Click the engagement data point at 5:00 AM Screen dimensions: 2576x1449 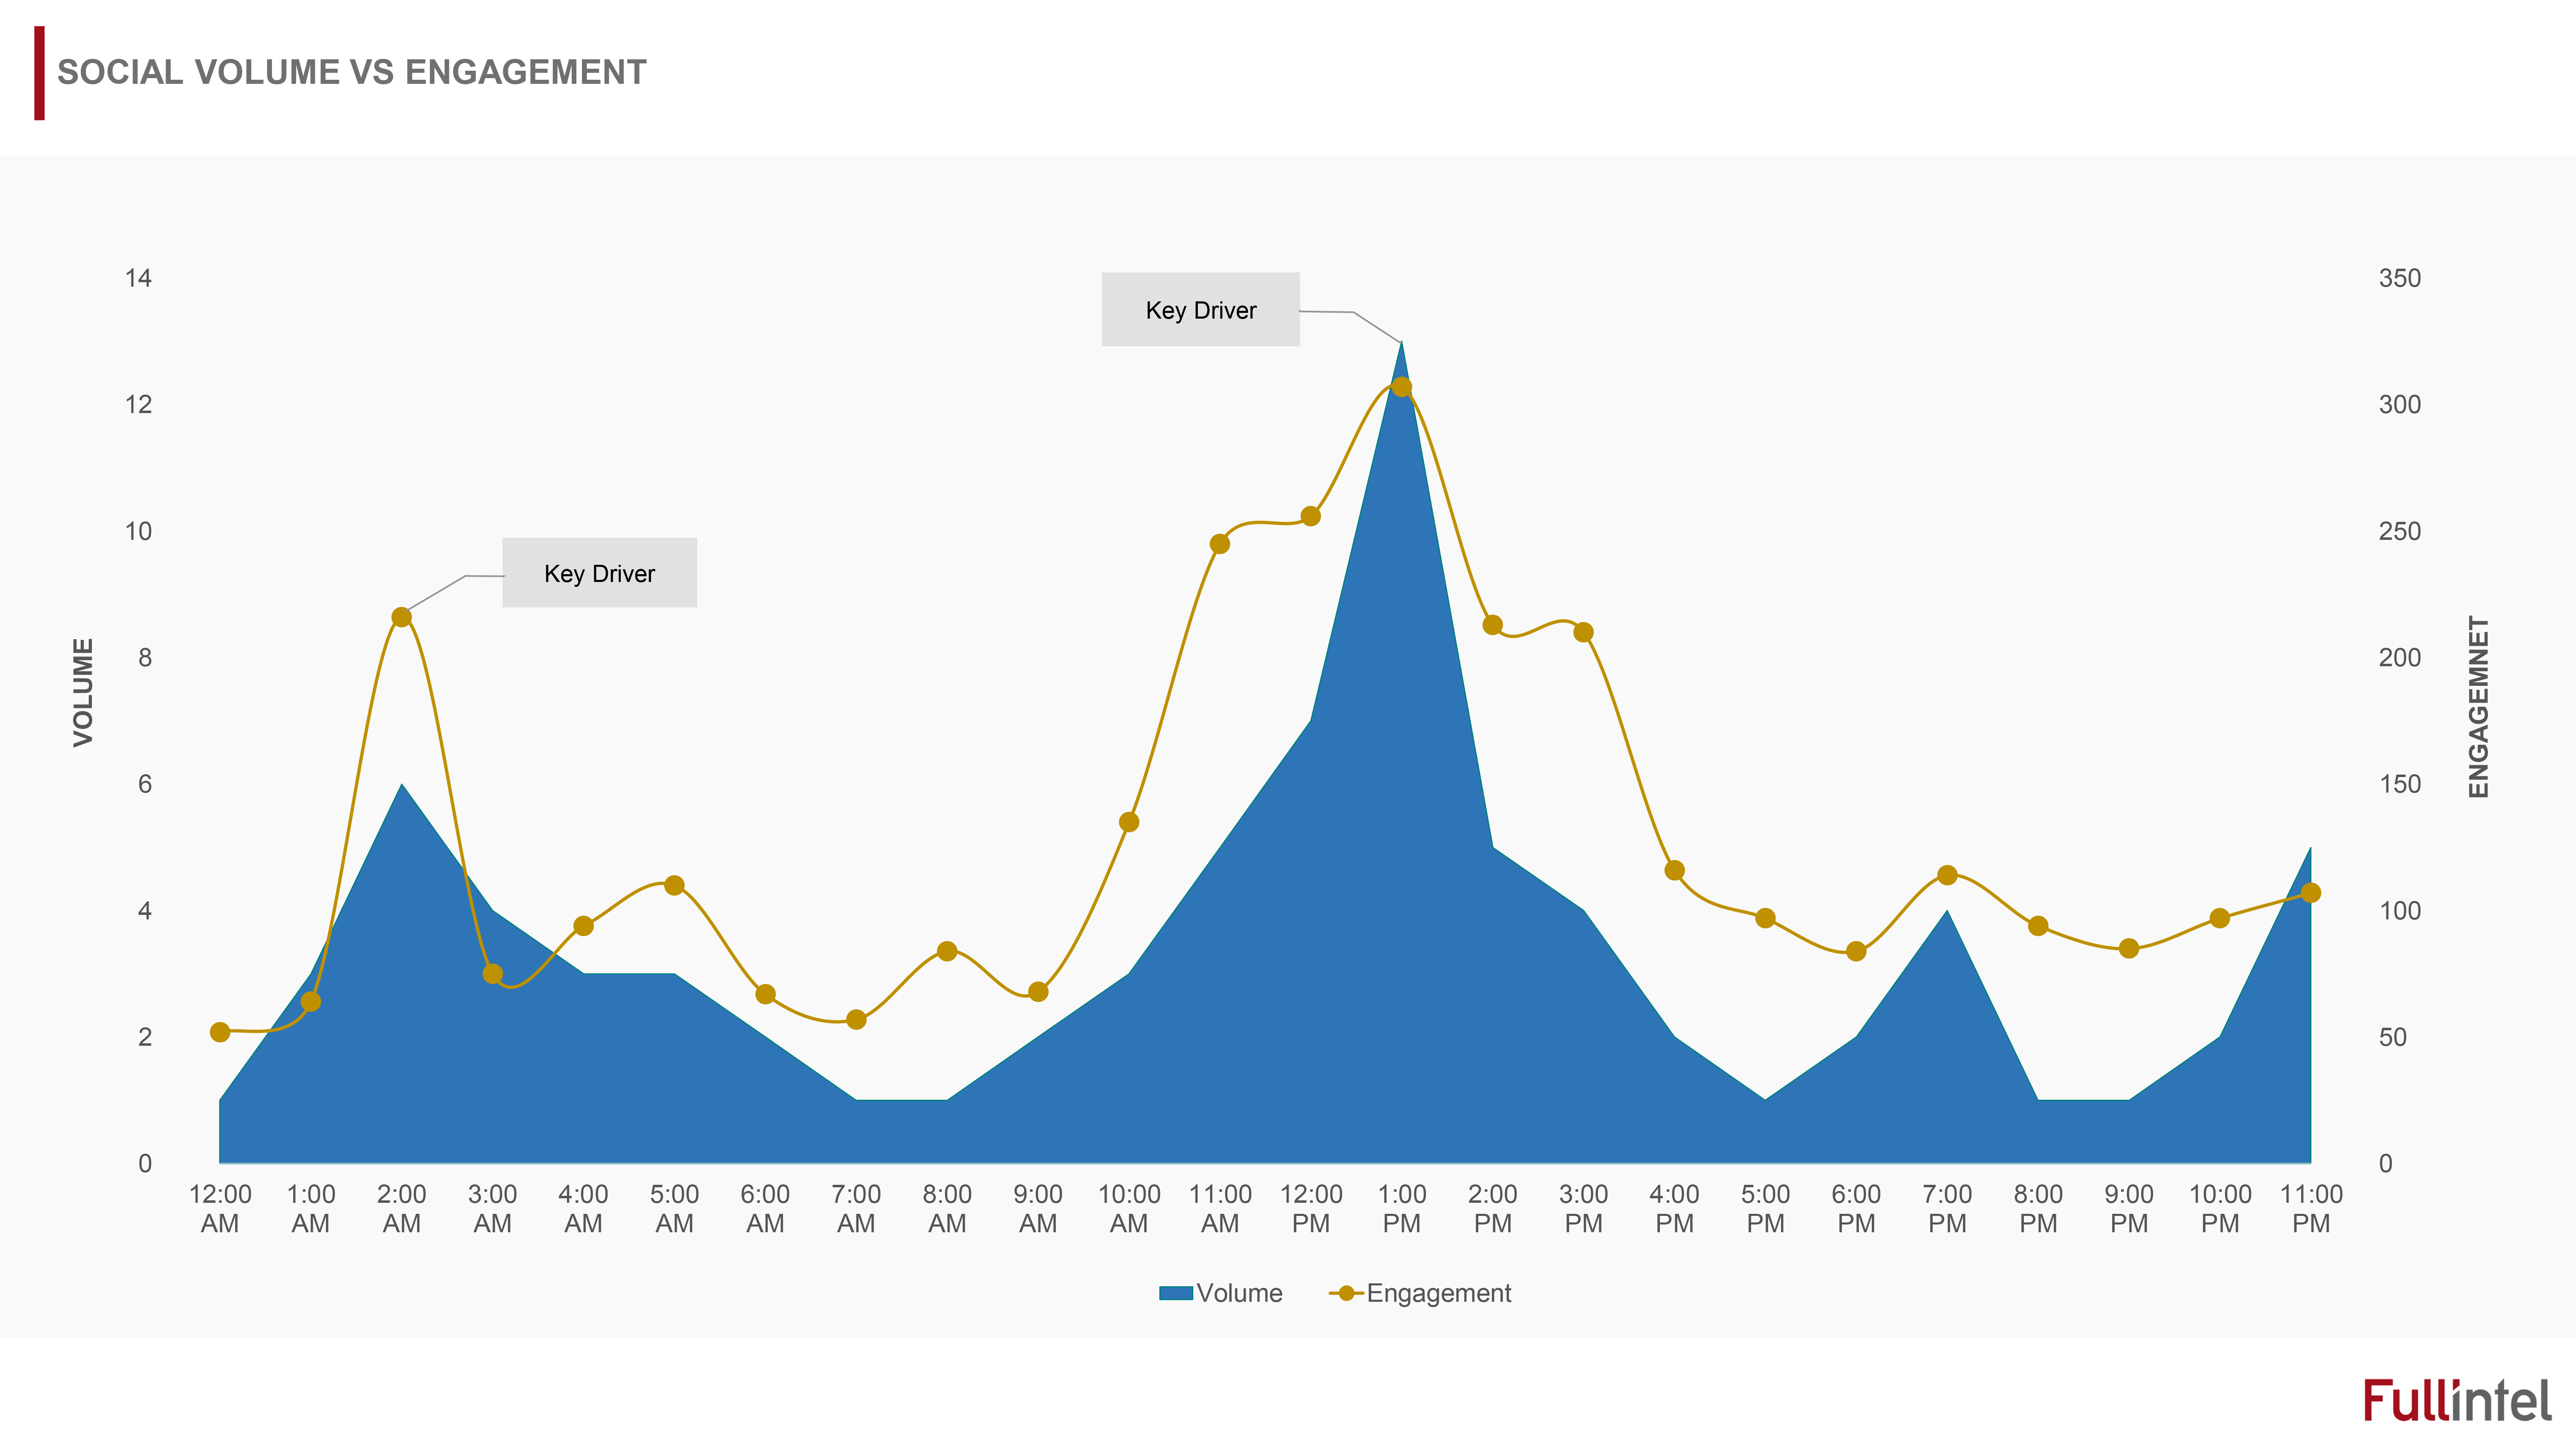click(674, 885)
